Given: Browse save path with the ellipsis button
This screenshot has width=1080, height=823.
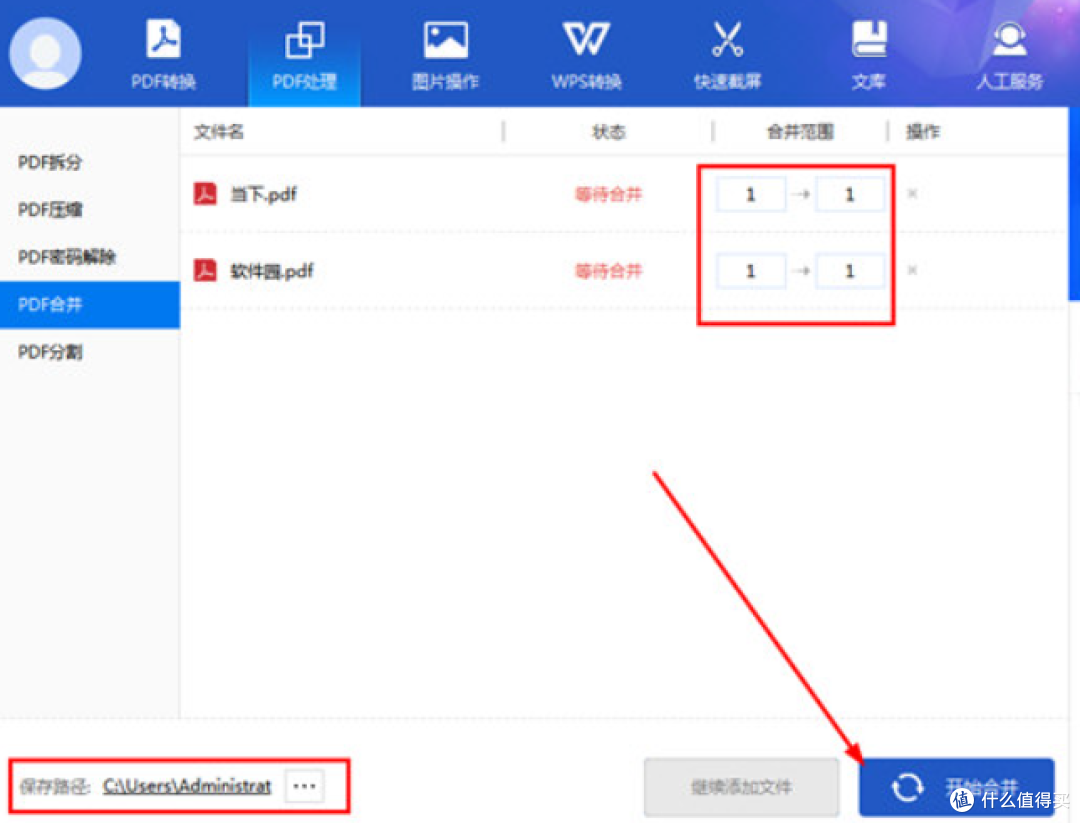Looking at the screenshot, I should (305, 787).
